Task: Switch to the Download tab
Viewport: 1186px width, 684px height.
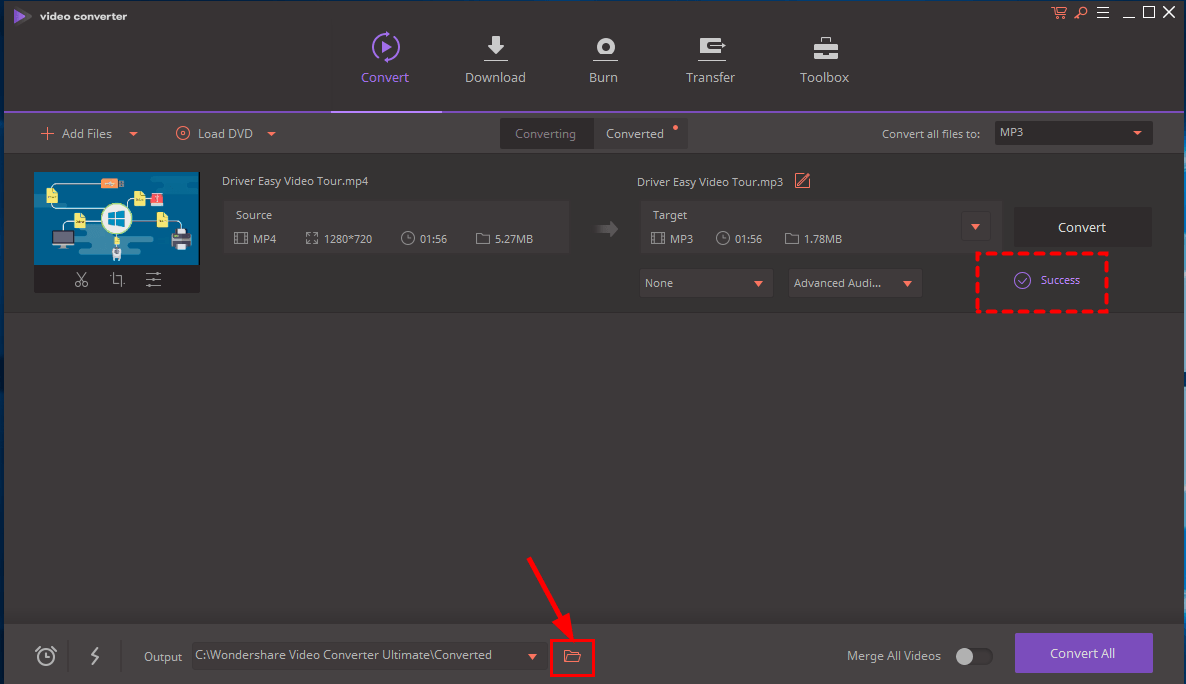Action: pyautogui.click(x=495, y=58)
